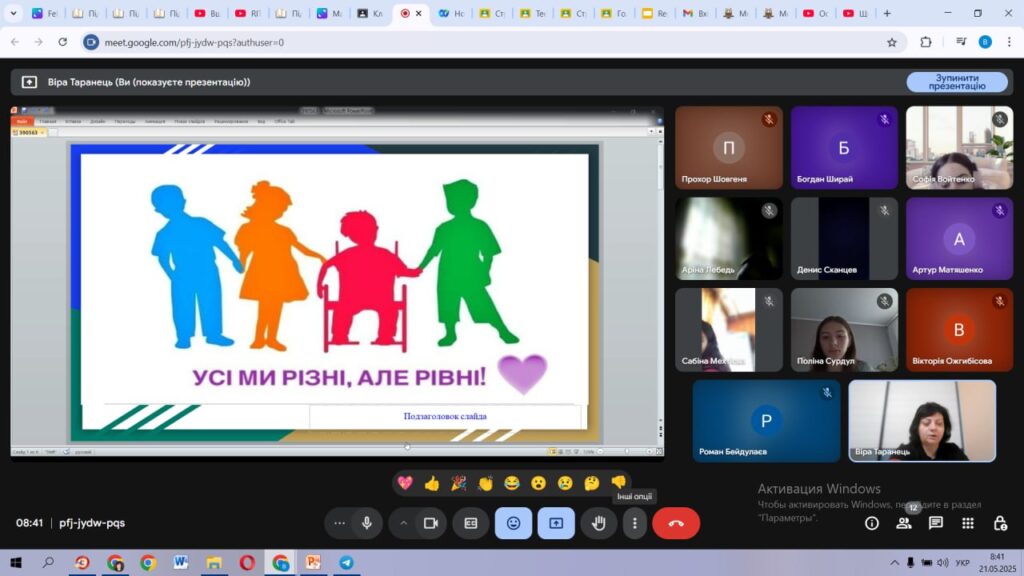Click the raise hand button
The height and width of the screenshot is (576, 1024).
coord(598,523)
